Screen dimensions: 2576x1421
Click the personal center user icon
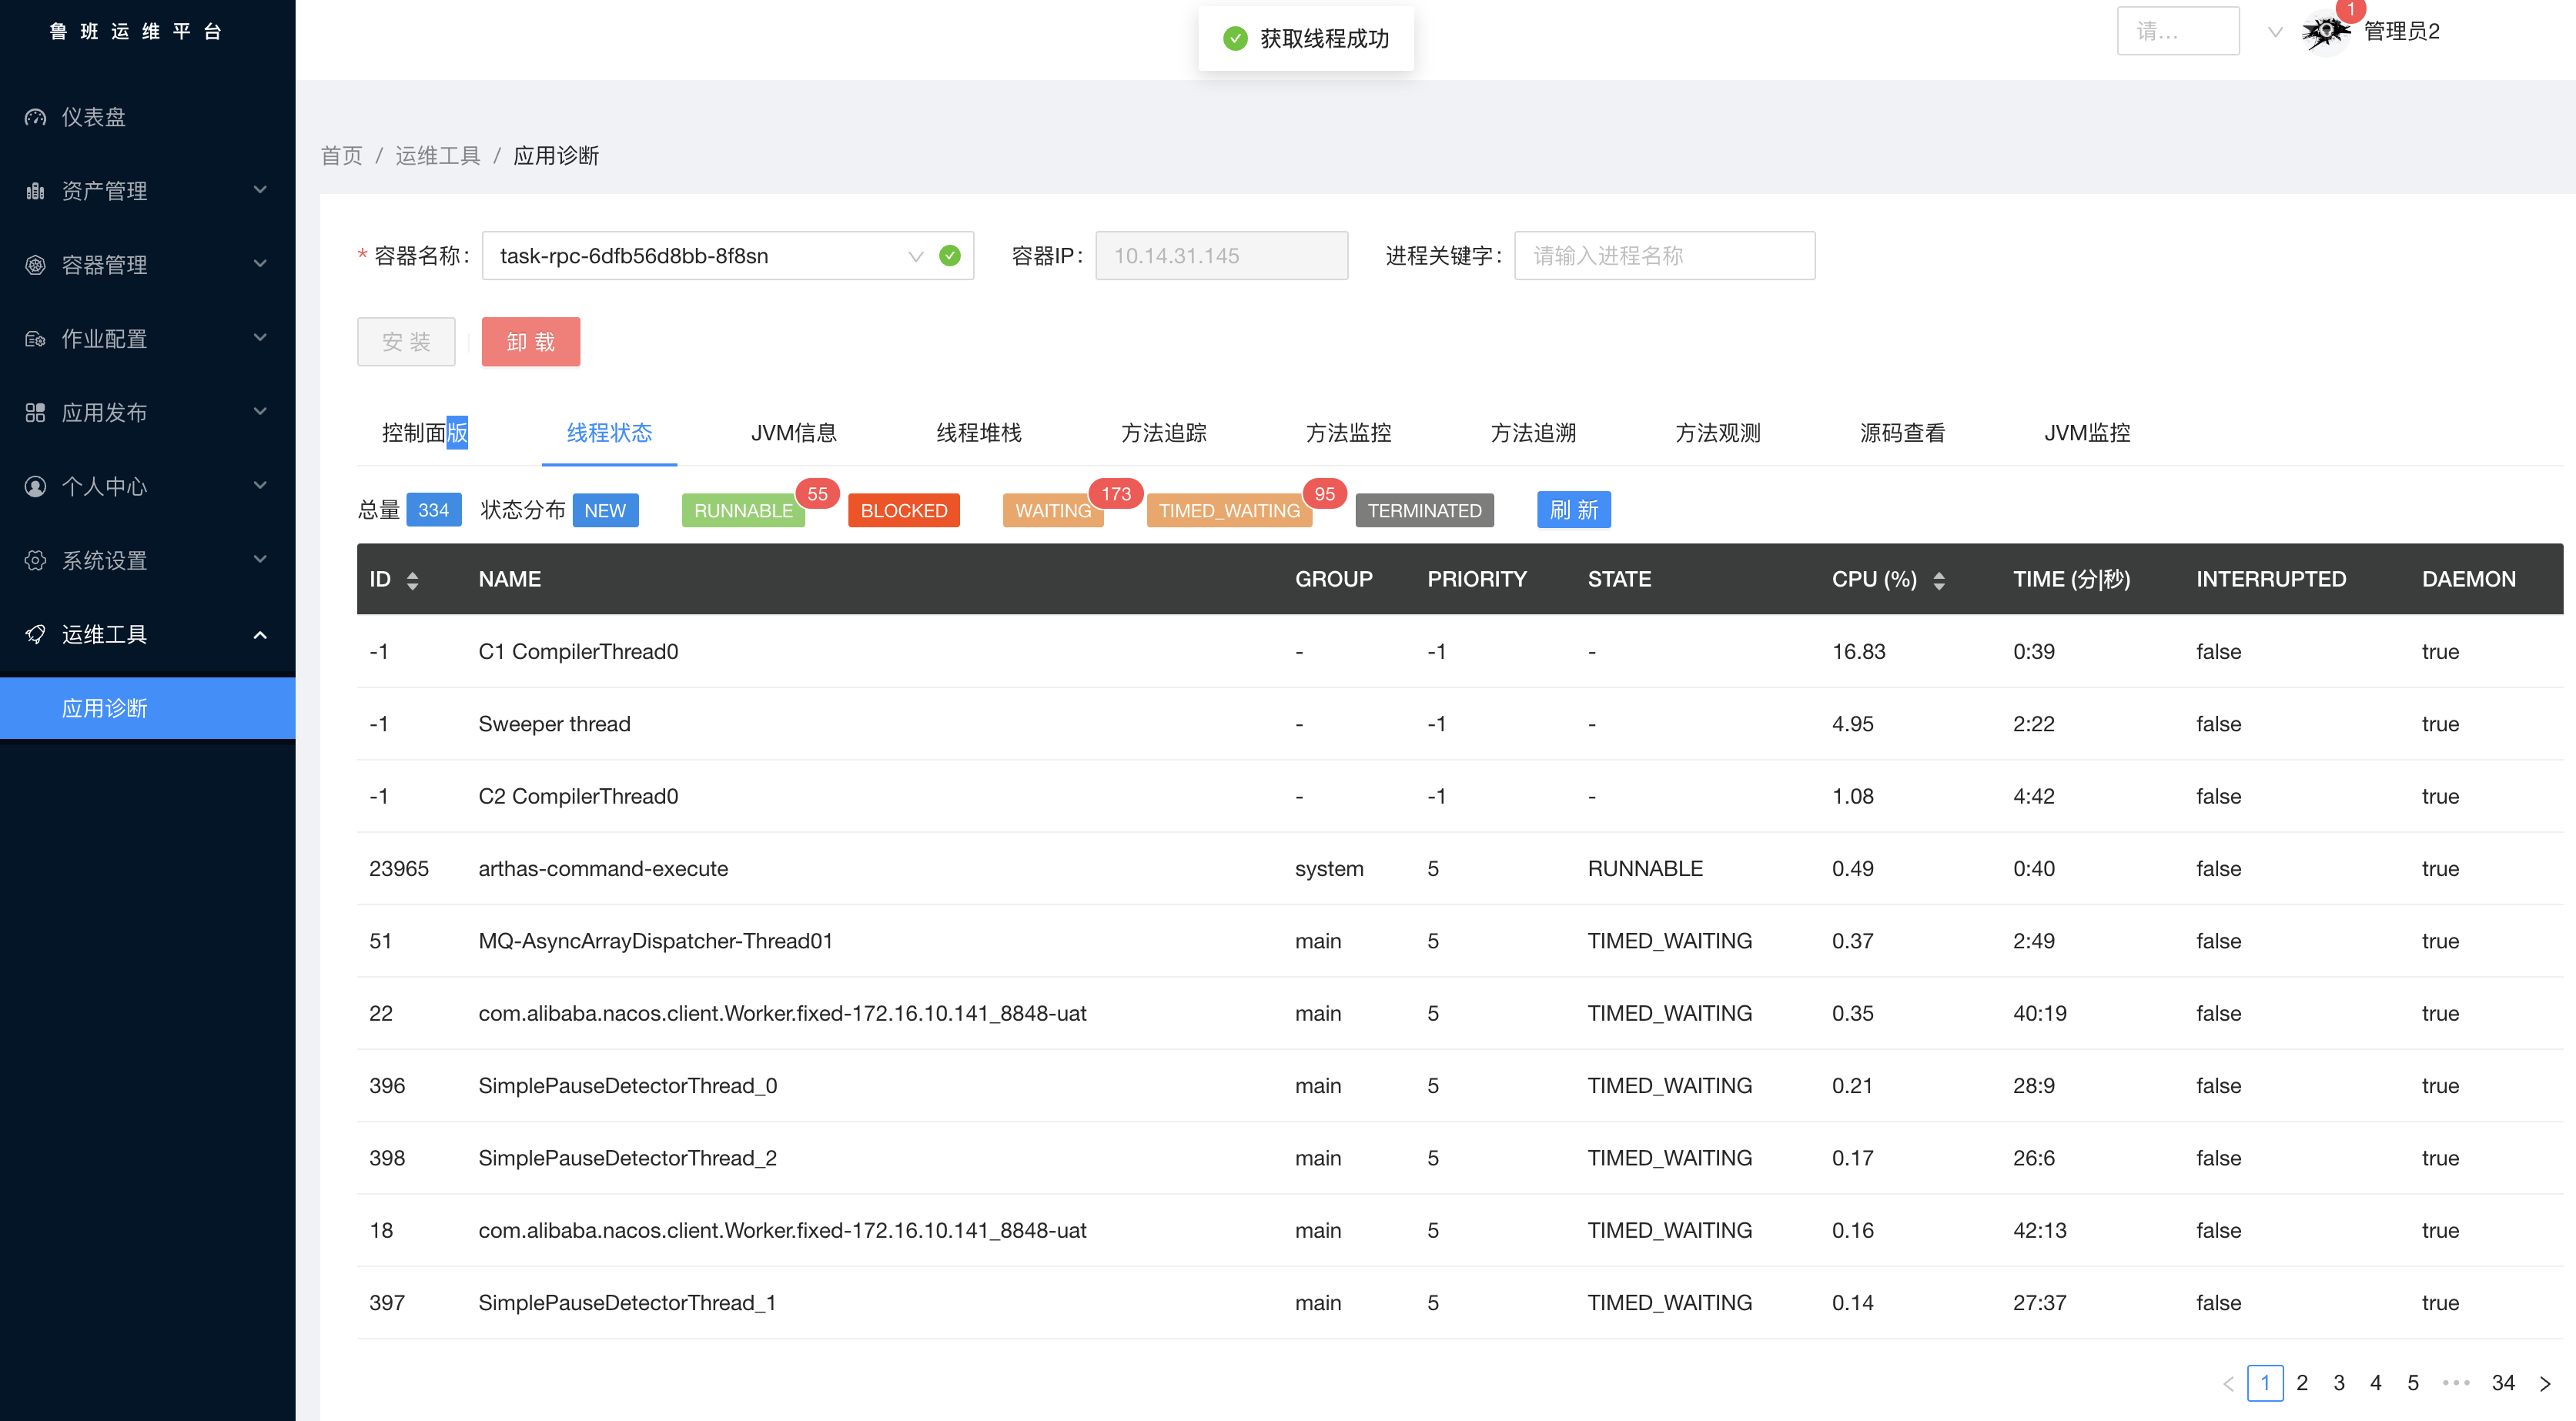pos(35,487)
